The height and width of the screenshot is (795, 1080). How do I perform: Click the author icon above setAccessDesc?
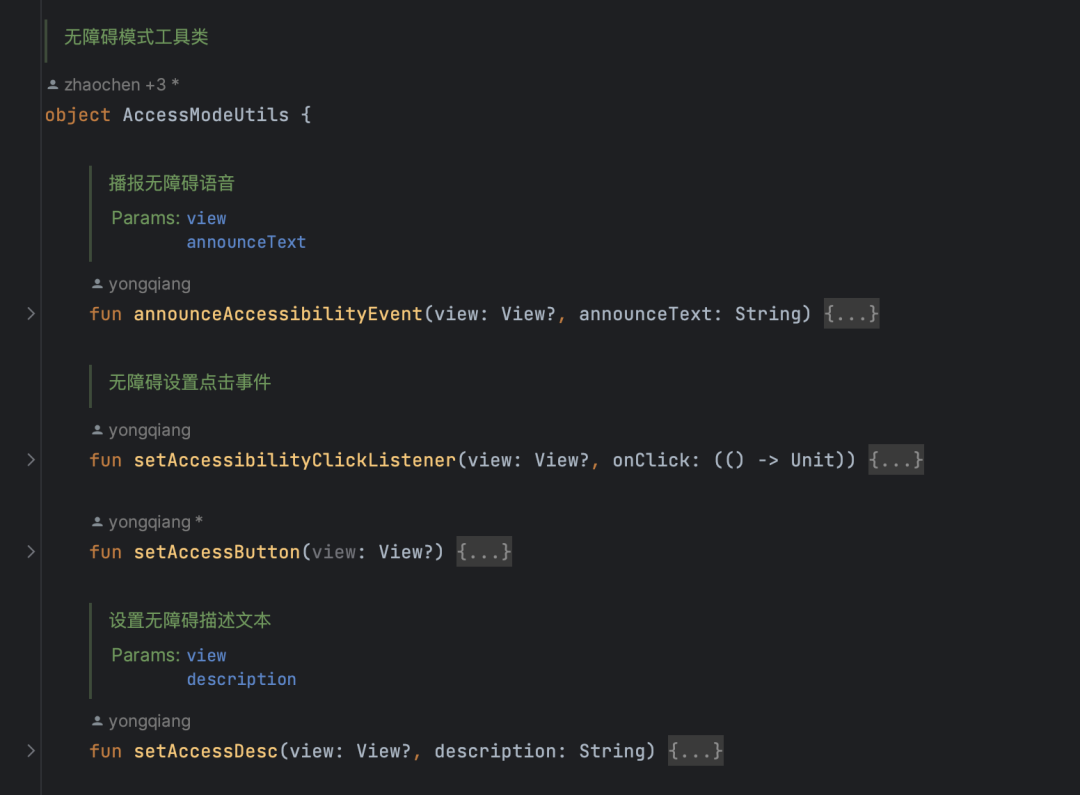[97, 721]
